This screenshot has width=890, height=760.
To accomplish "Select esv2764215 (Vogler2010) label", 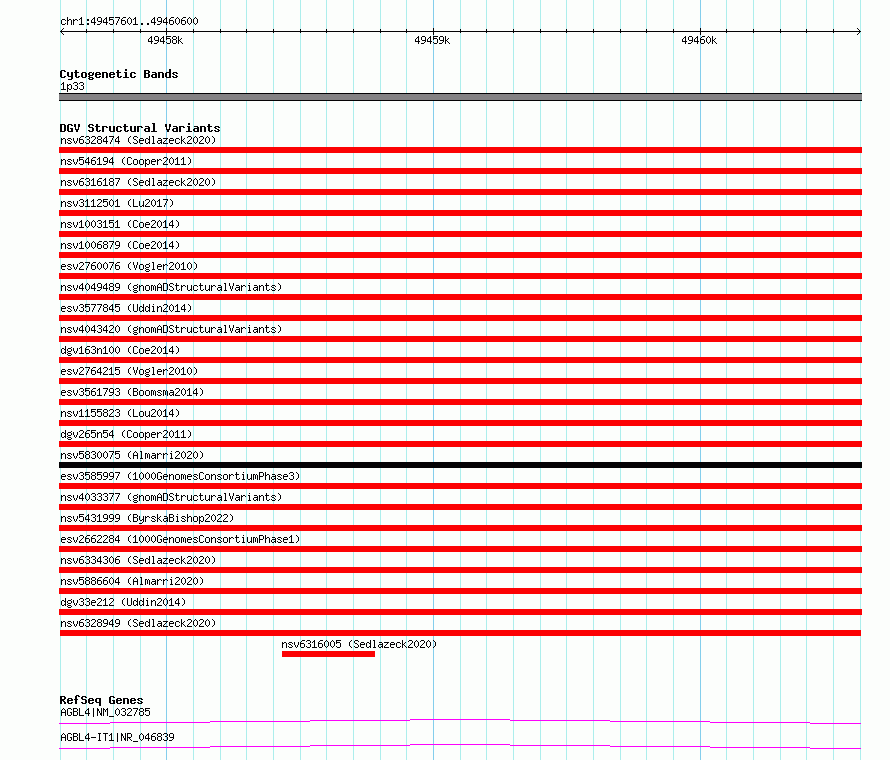I will tap(129, 371).
